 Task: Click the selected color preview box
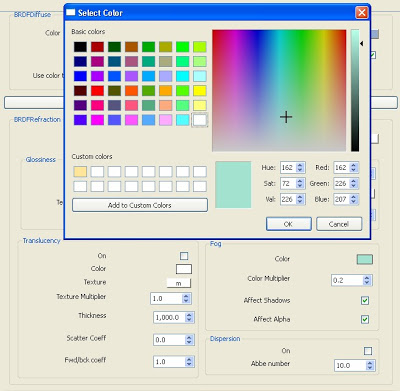point(233,185)
